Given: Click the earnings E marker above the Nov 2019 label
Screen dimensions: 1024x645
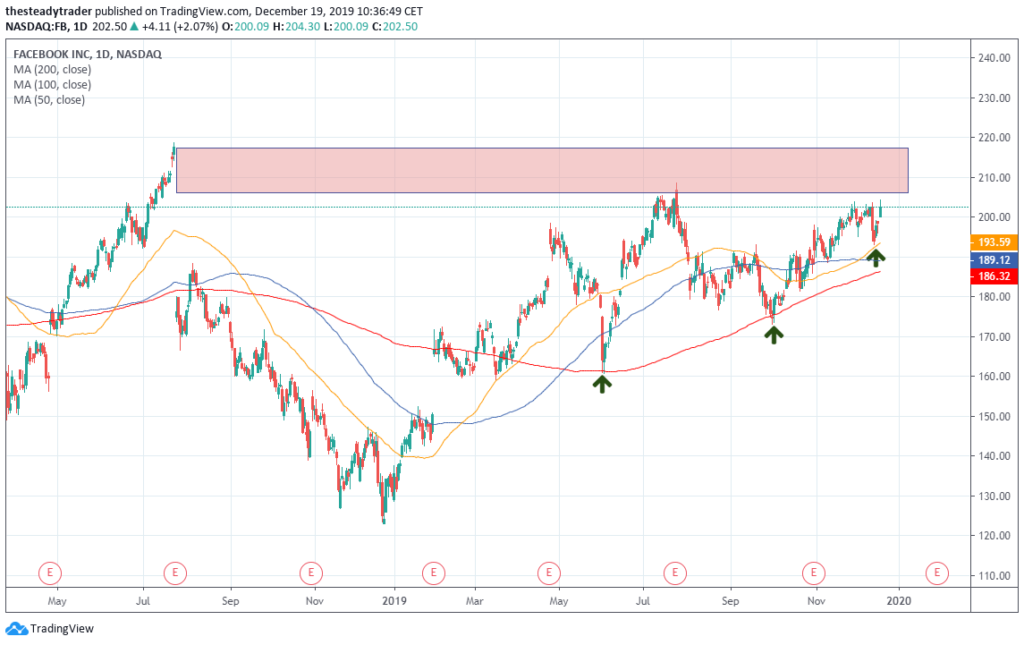Looking at the screenshot, I should pos(814,573).
